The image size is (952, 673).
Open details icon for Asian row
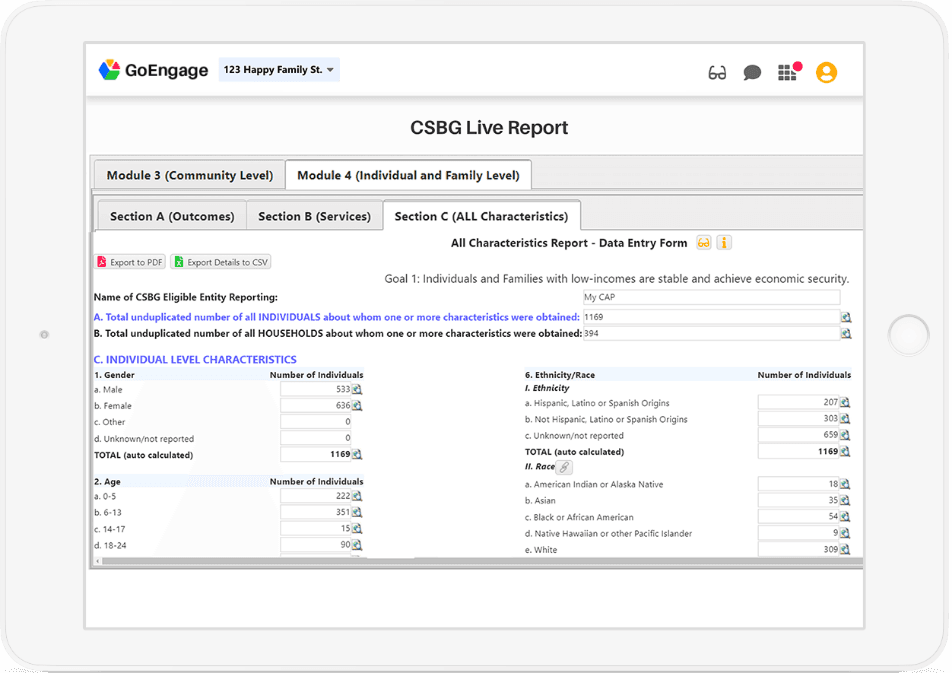[845, 500]
